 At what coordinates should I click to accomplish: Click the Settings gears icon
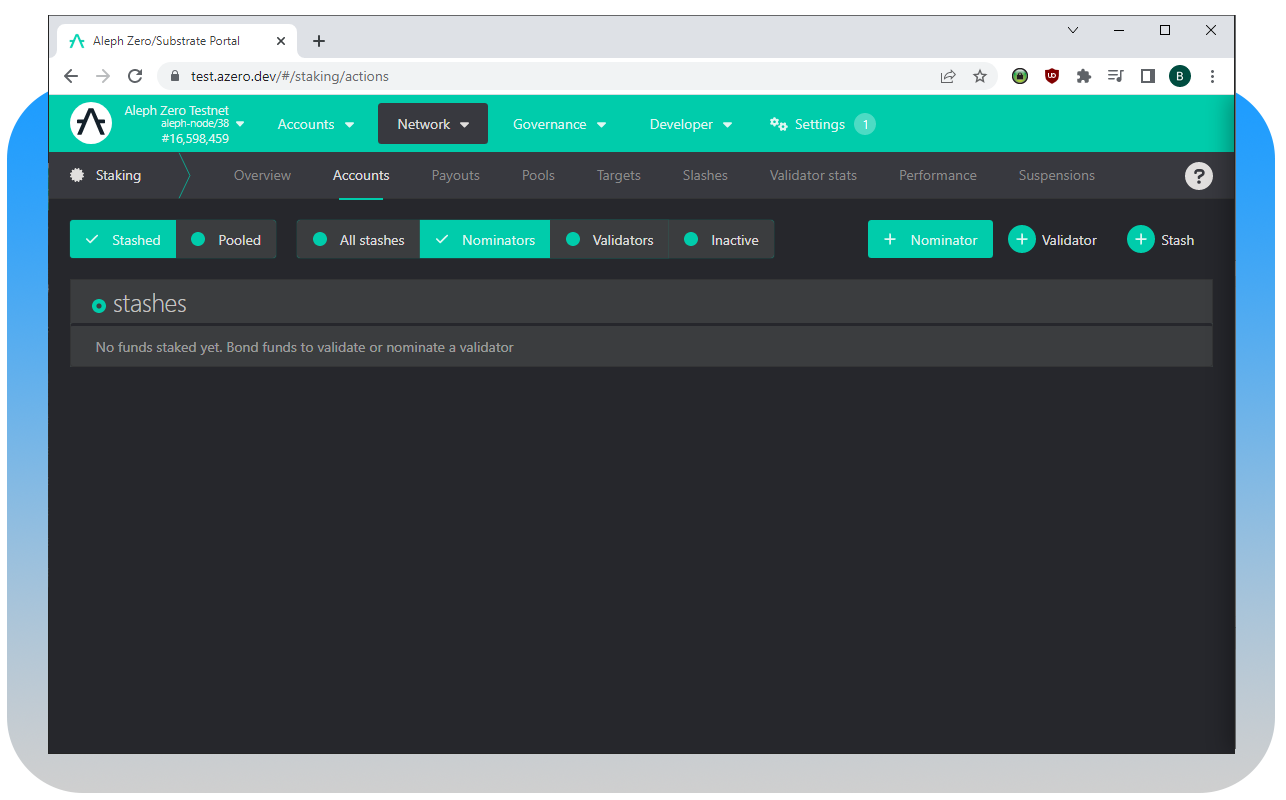[x=779, y=124]
